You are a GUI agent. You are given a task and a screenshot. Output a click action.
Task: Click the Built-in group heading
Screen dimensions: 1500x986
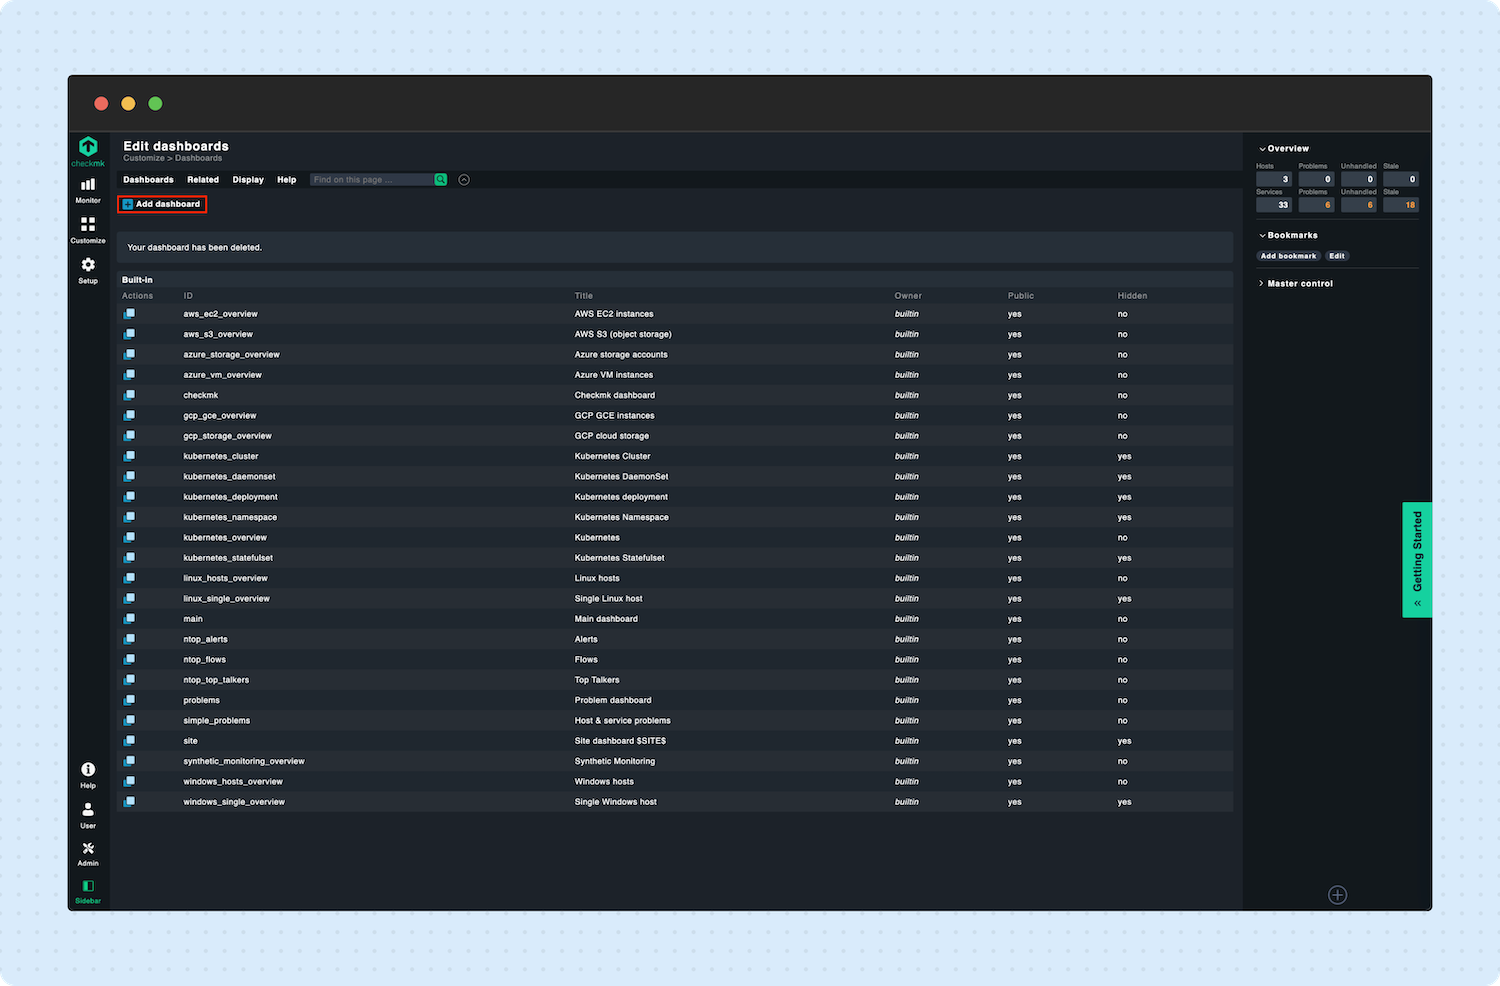coord(137,280)
